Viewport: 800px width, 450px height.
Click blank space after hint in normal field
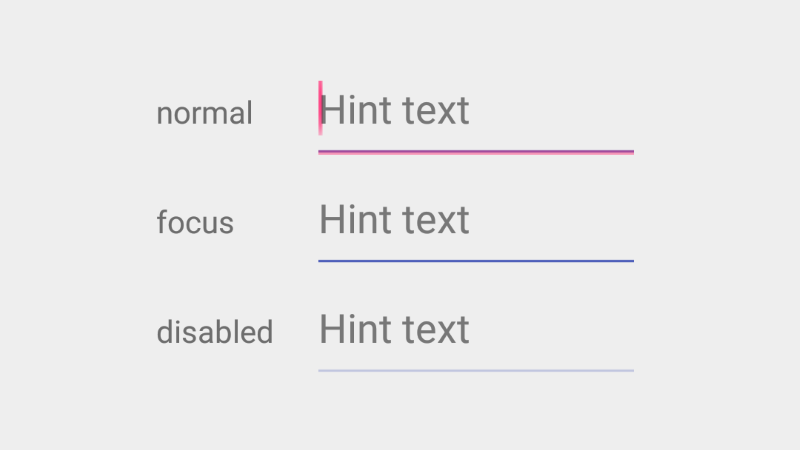click(552, 111)
